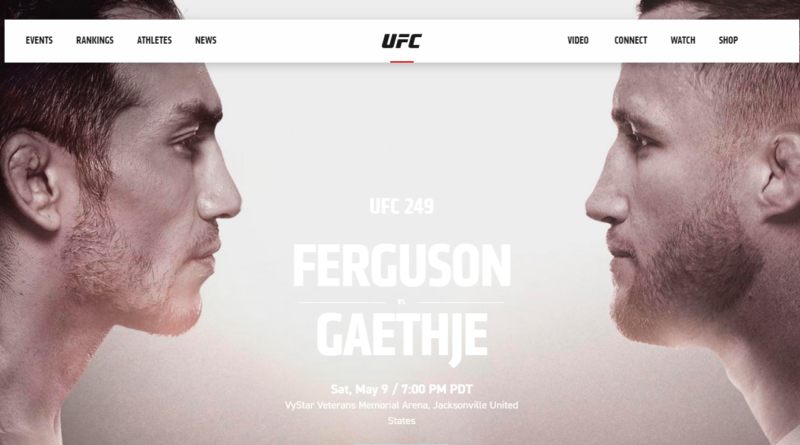The height and width of the screenshot is (445, 800).
Task: Click the UFC 249 event label
Action: (x=402, y=206)
